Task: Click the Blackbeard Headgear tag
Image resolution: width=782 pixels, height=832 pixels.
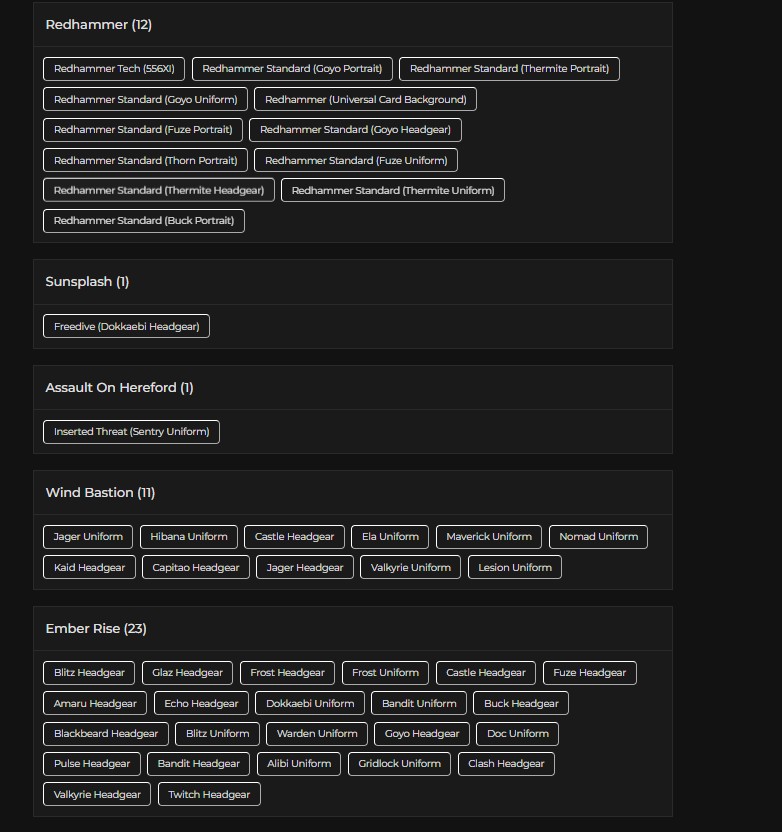Action: coord(106,734)
